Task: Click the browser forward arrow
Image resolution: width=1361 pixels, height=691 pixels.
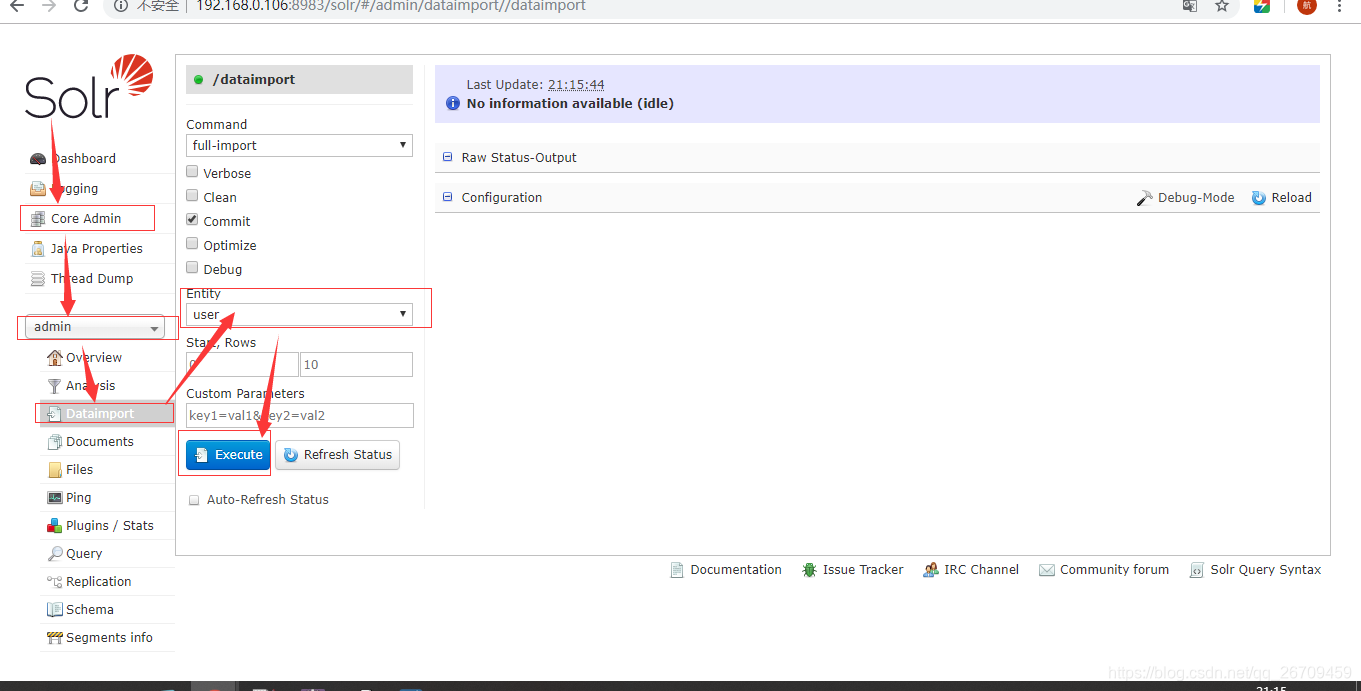Action: point(49,5)
